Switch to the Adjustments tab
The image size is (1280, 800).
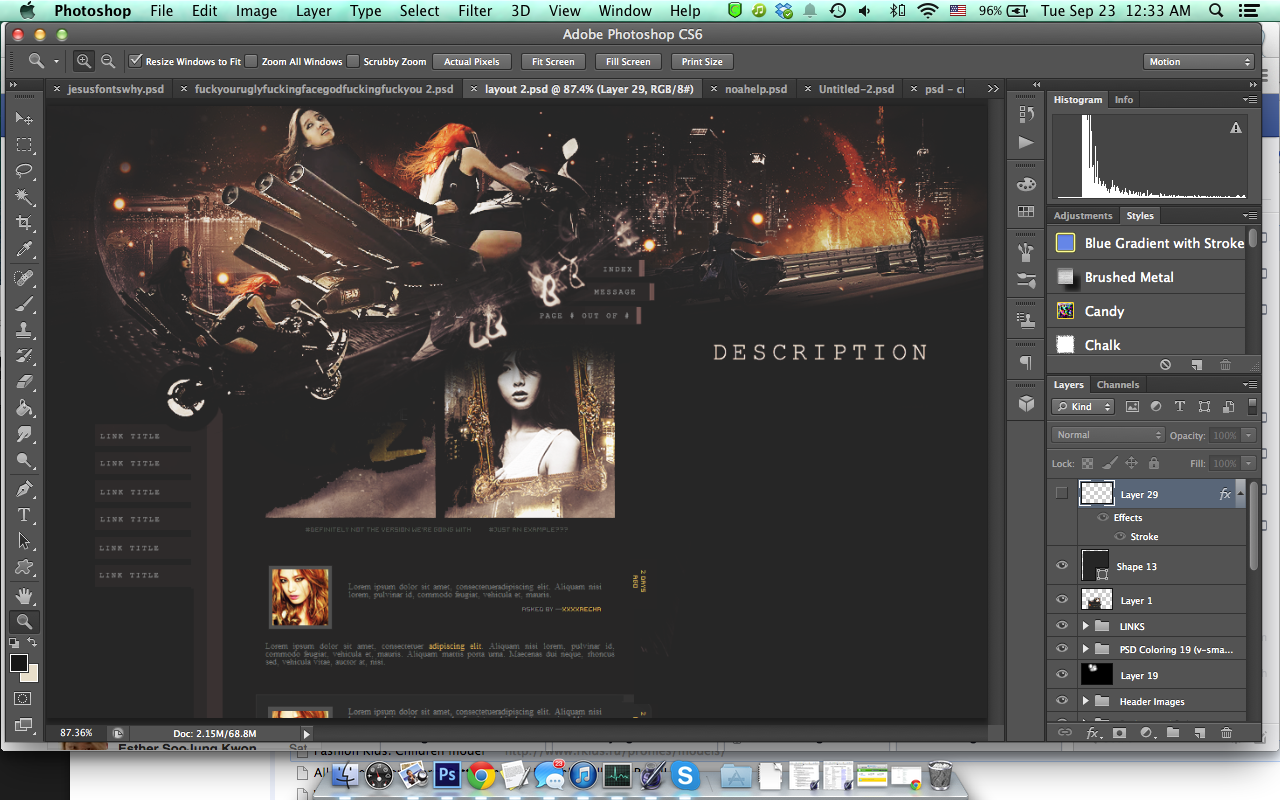[1083, 215]
